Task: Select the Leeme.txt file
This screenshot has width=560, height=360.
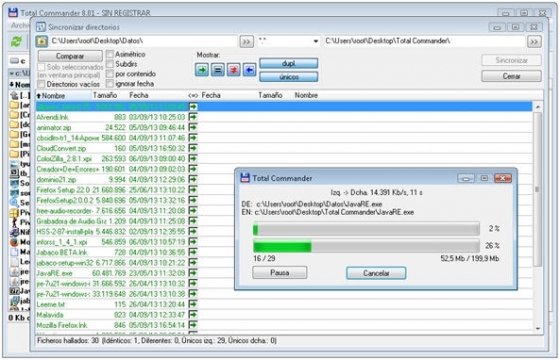Action: click(x=51, y=305)
